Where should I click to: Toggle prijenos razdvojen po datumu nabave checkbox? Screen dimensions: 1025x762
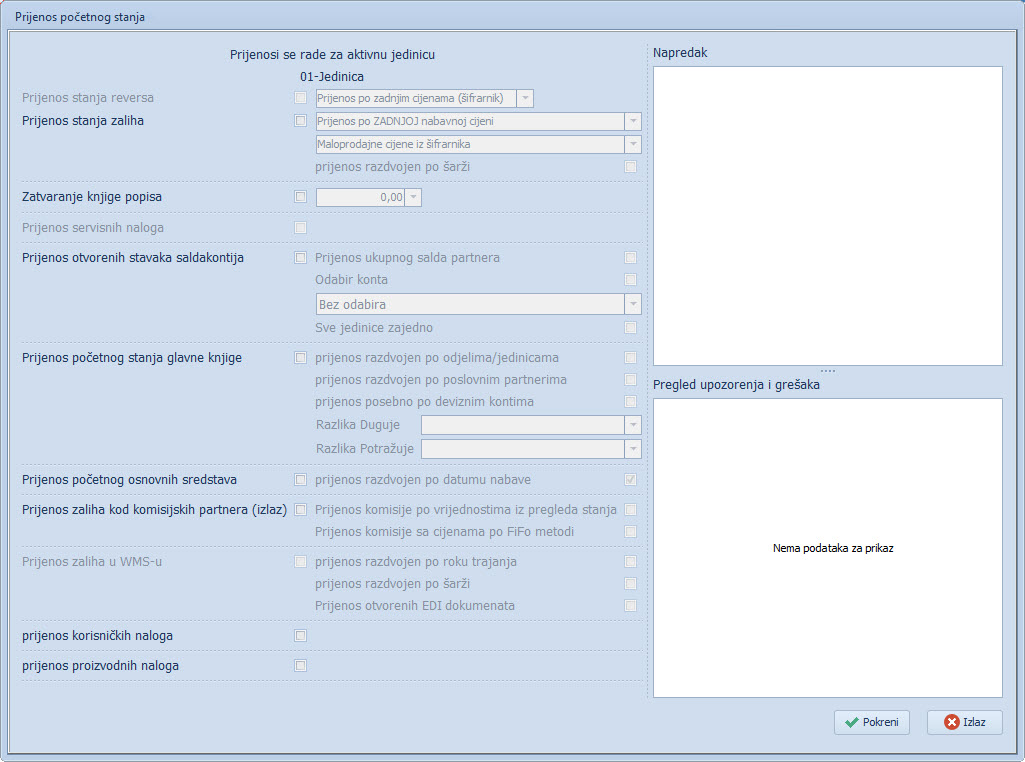click(630, 480)
